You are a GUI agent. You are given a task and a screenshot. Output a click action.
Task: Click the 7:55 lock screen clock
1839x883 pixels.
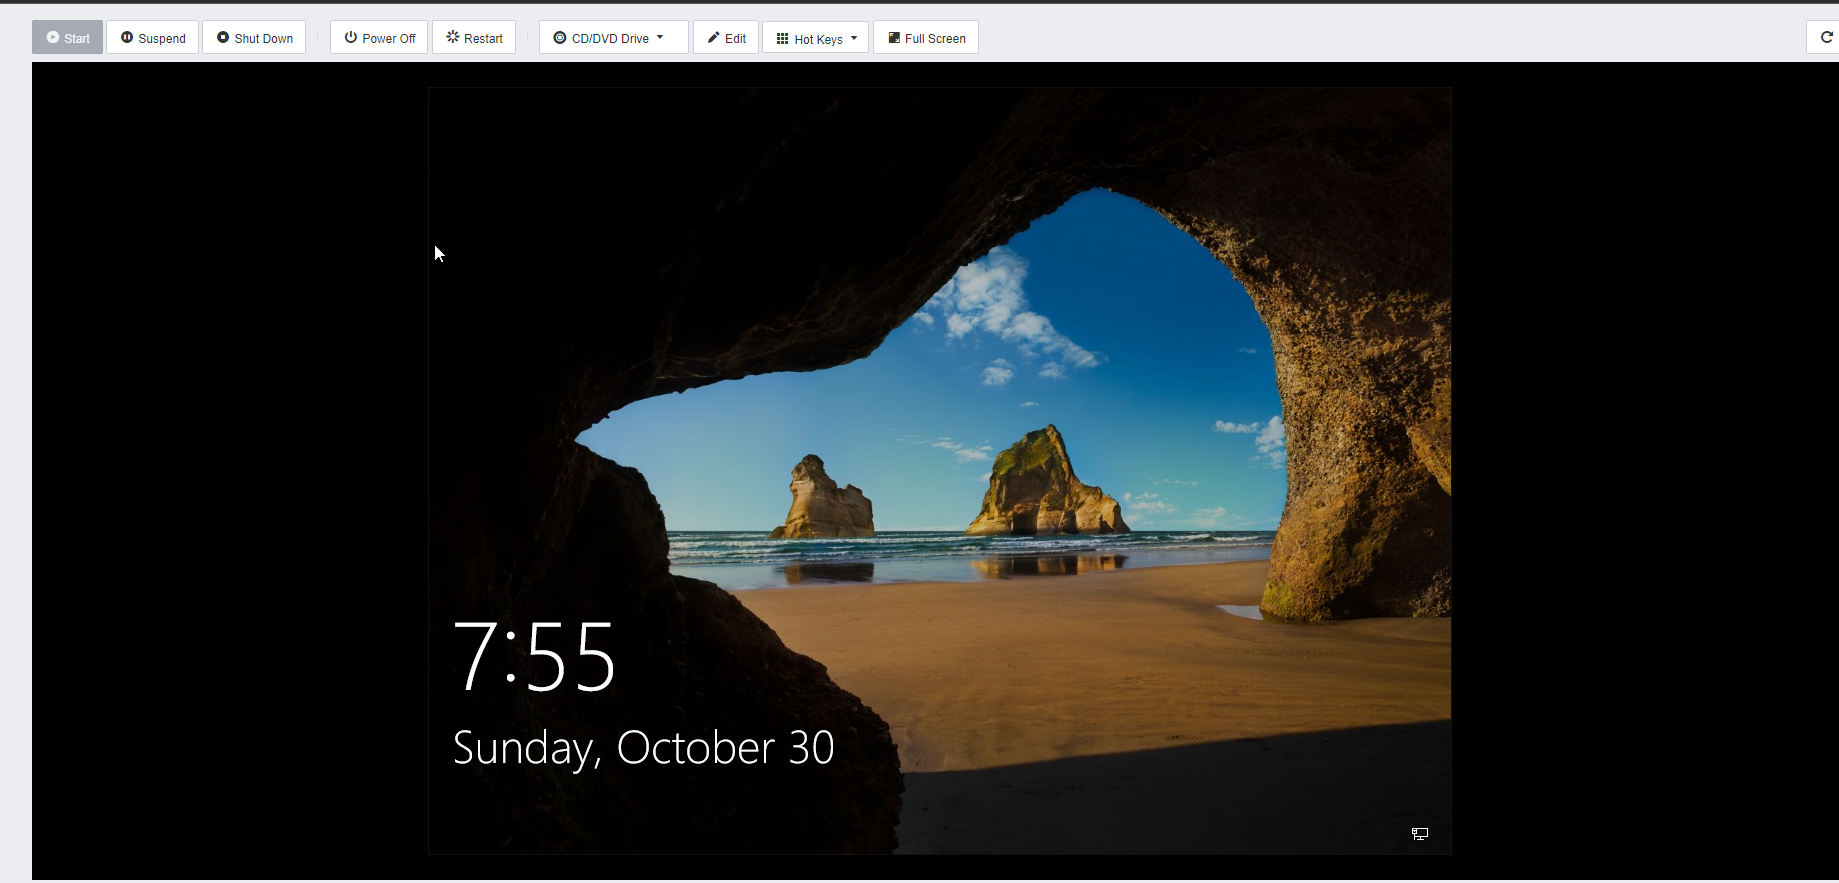(535, 656)
